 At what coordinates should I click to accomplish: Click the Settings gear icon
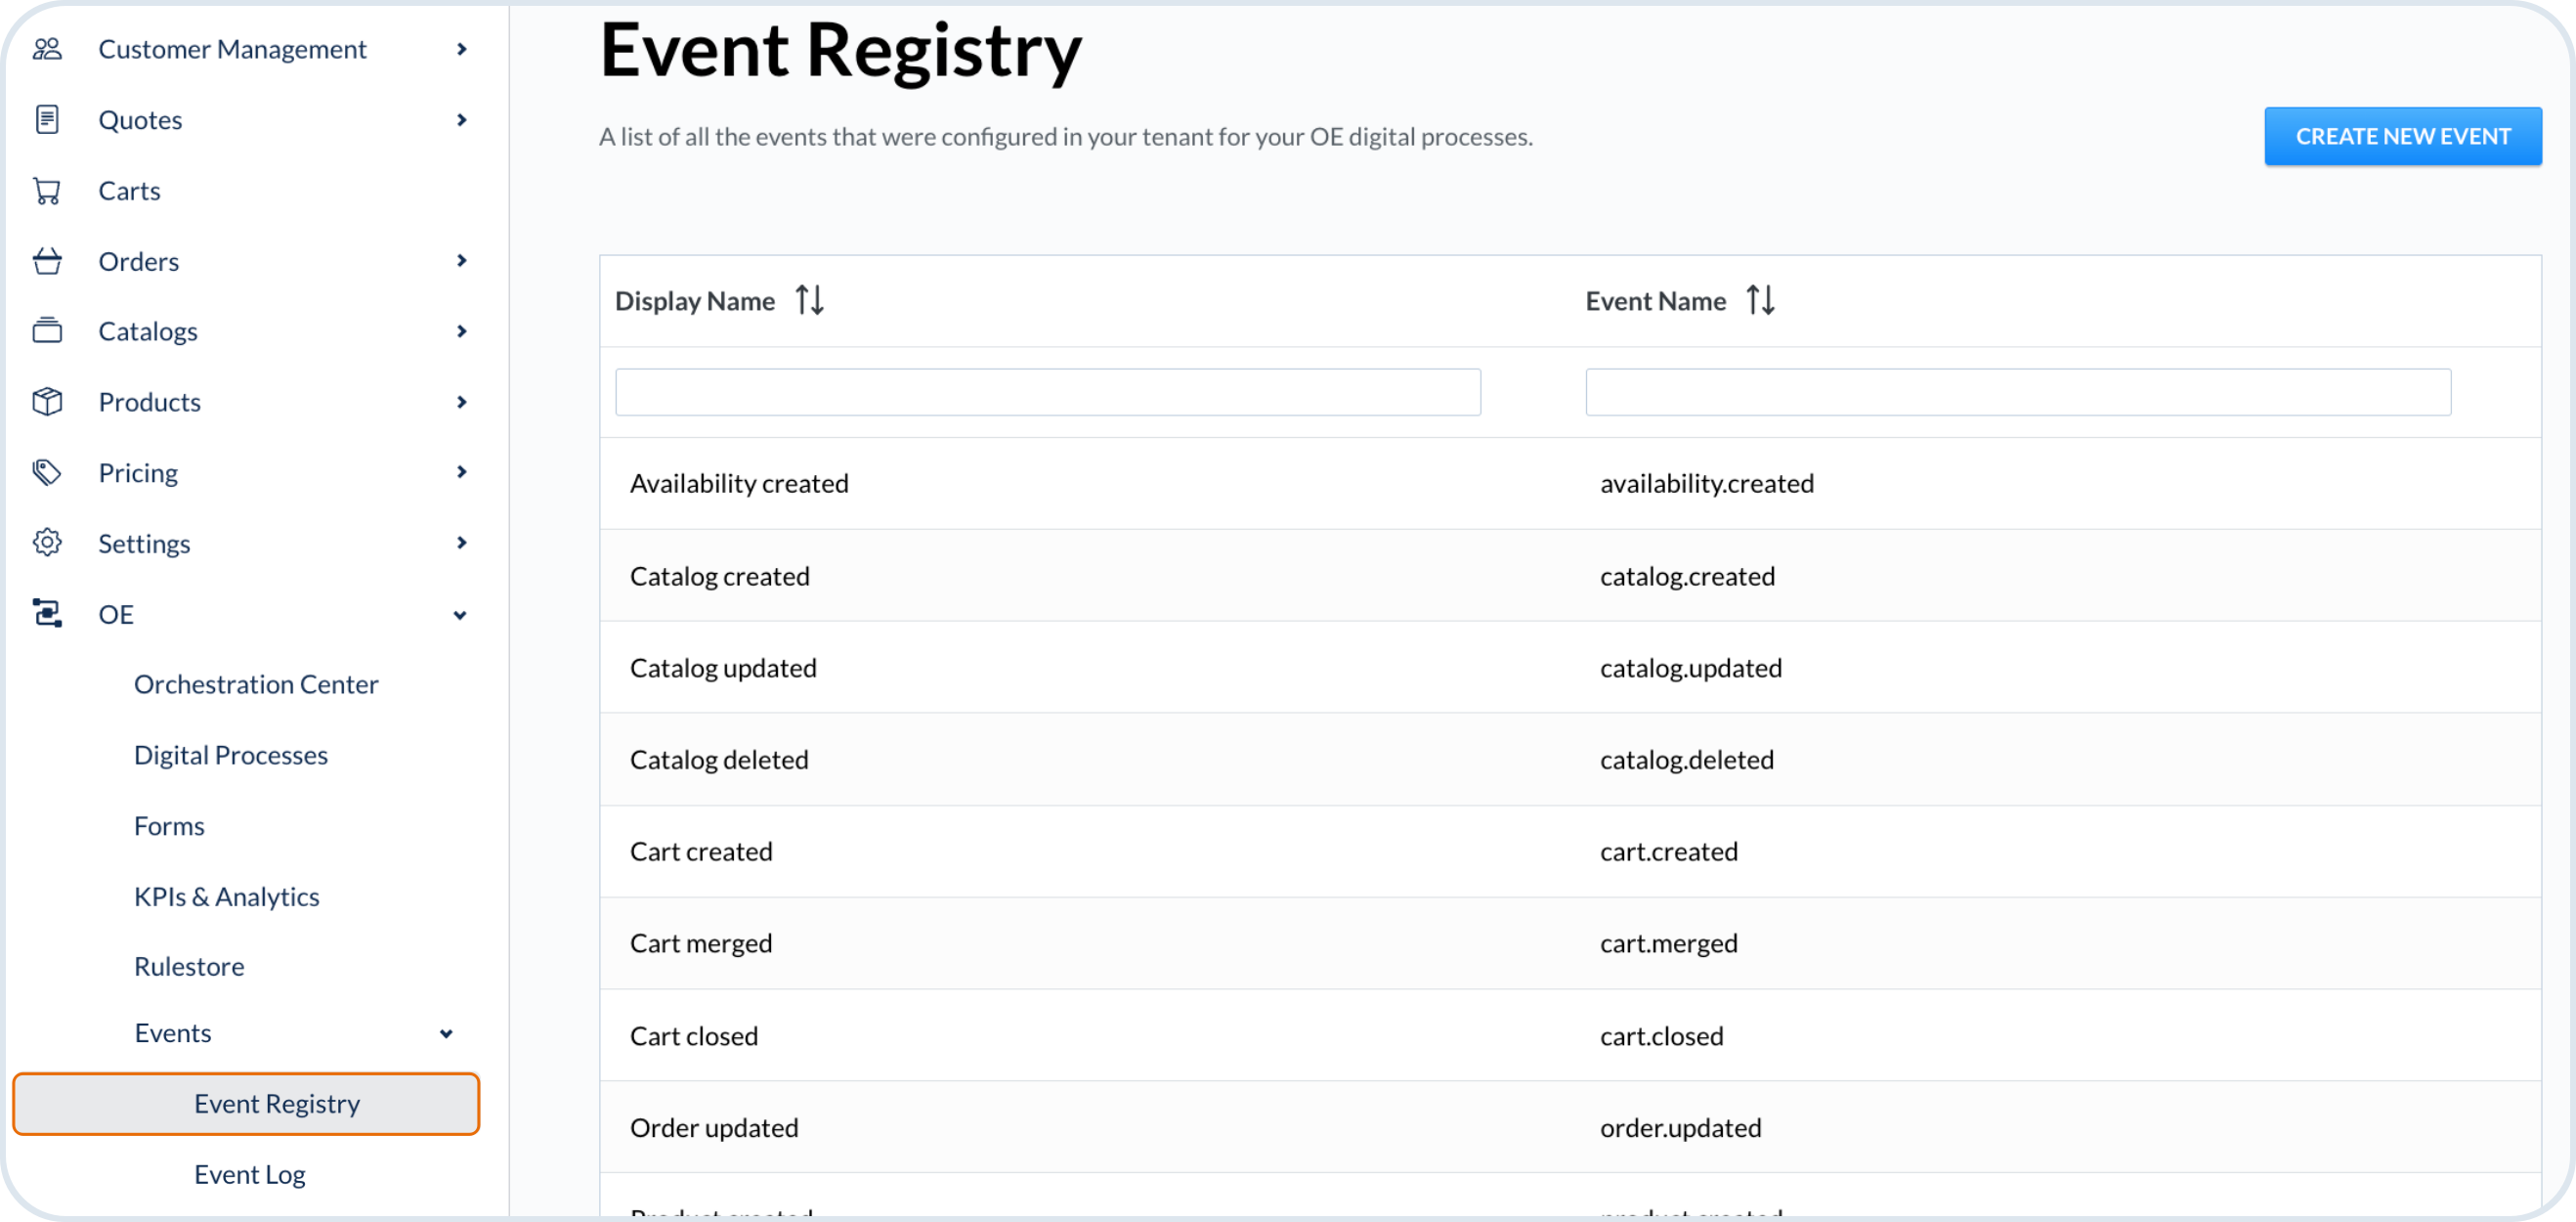[x=47, y=543]
